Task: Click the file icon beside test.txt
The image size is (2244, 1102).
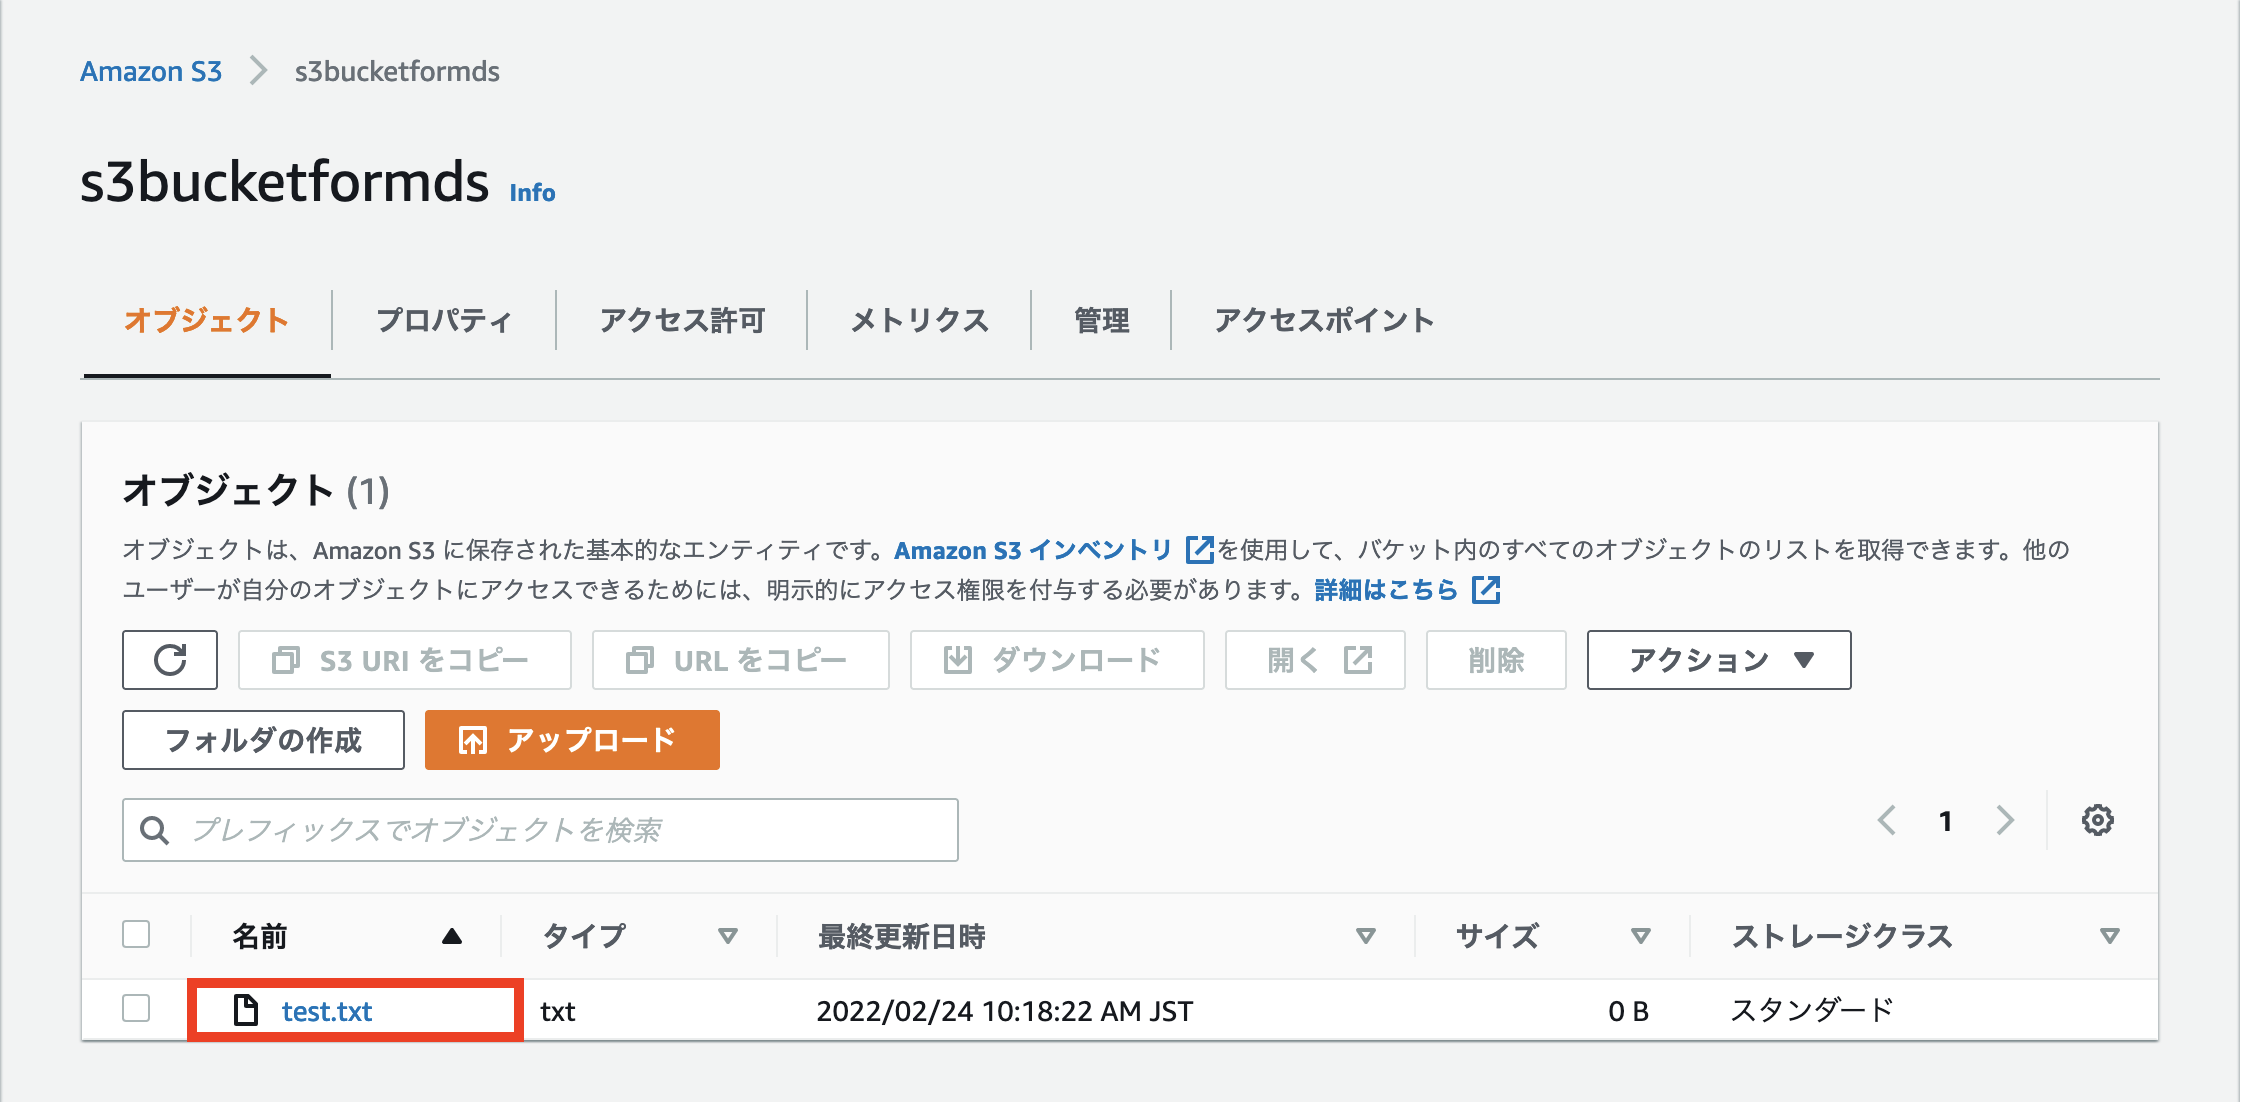Action: (243, 1011)
